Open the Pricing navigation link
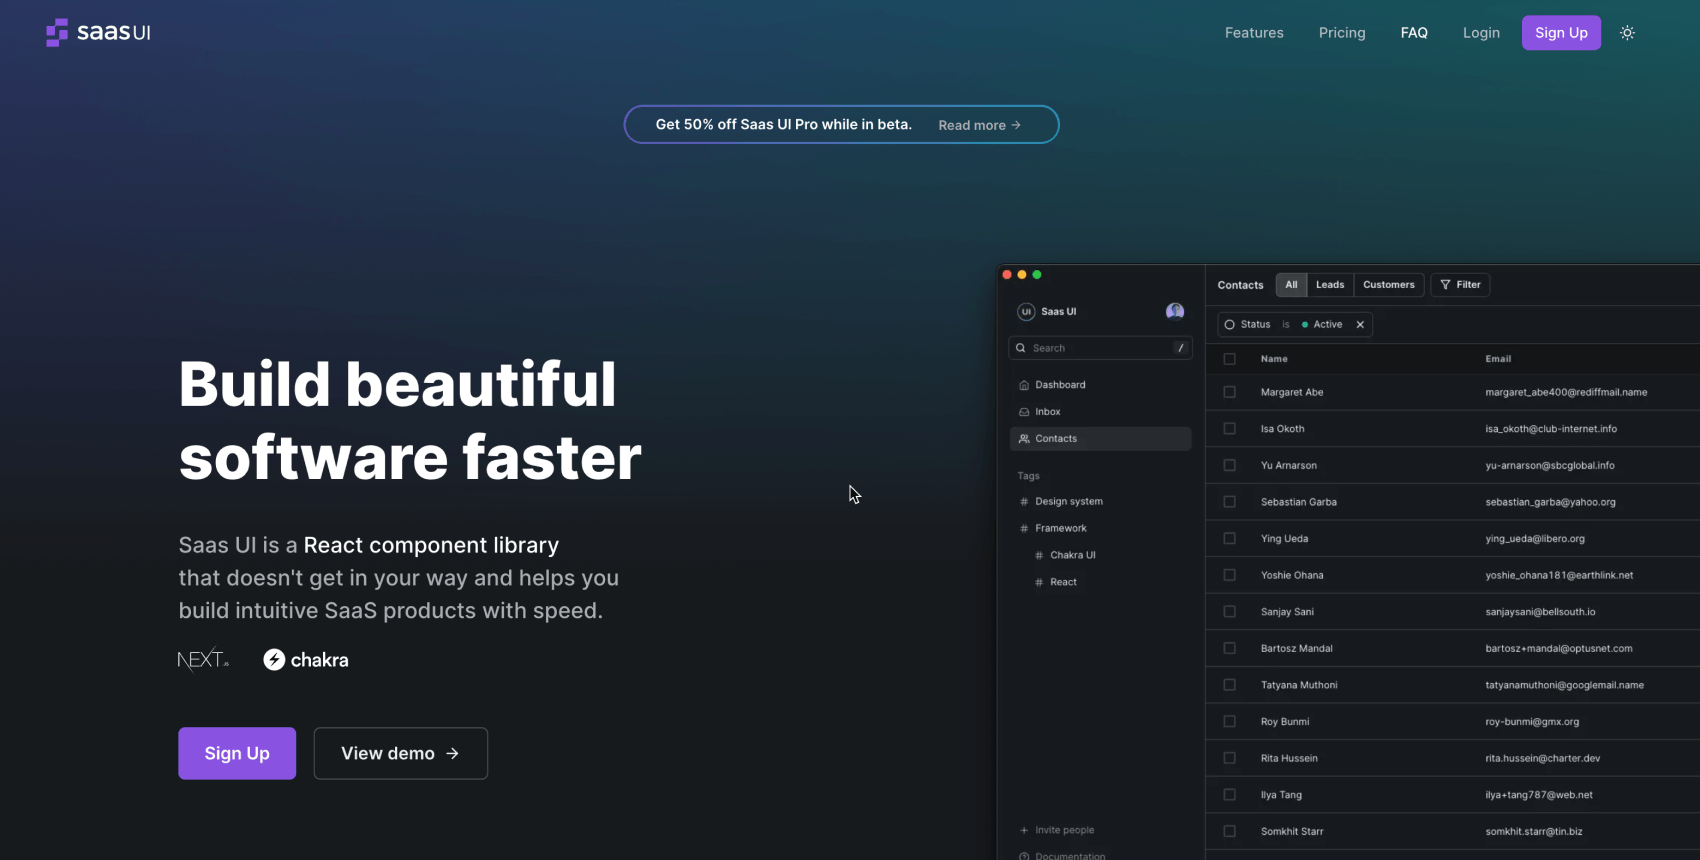This screenshot has width=1700, height=860. coord(1341,33)
